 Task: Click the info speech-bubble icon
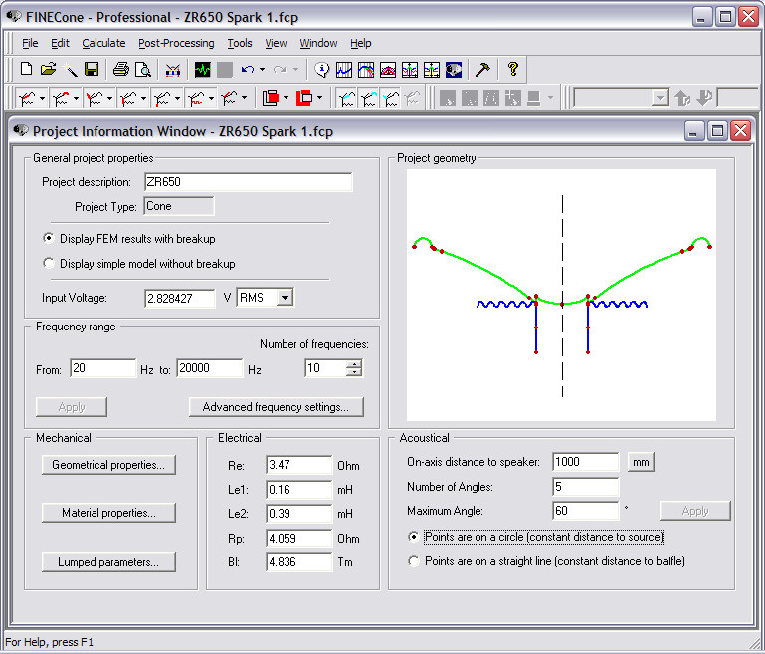coord(321,70)
